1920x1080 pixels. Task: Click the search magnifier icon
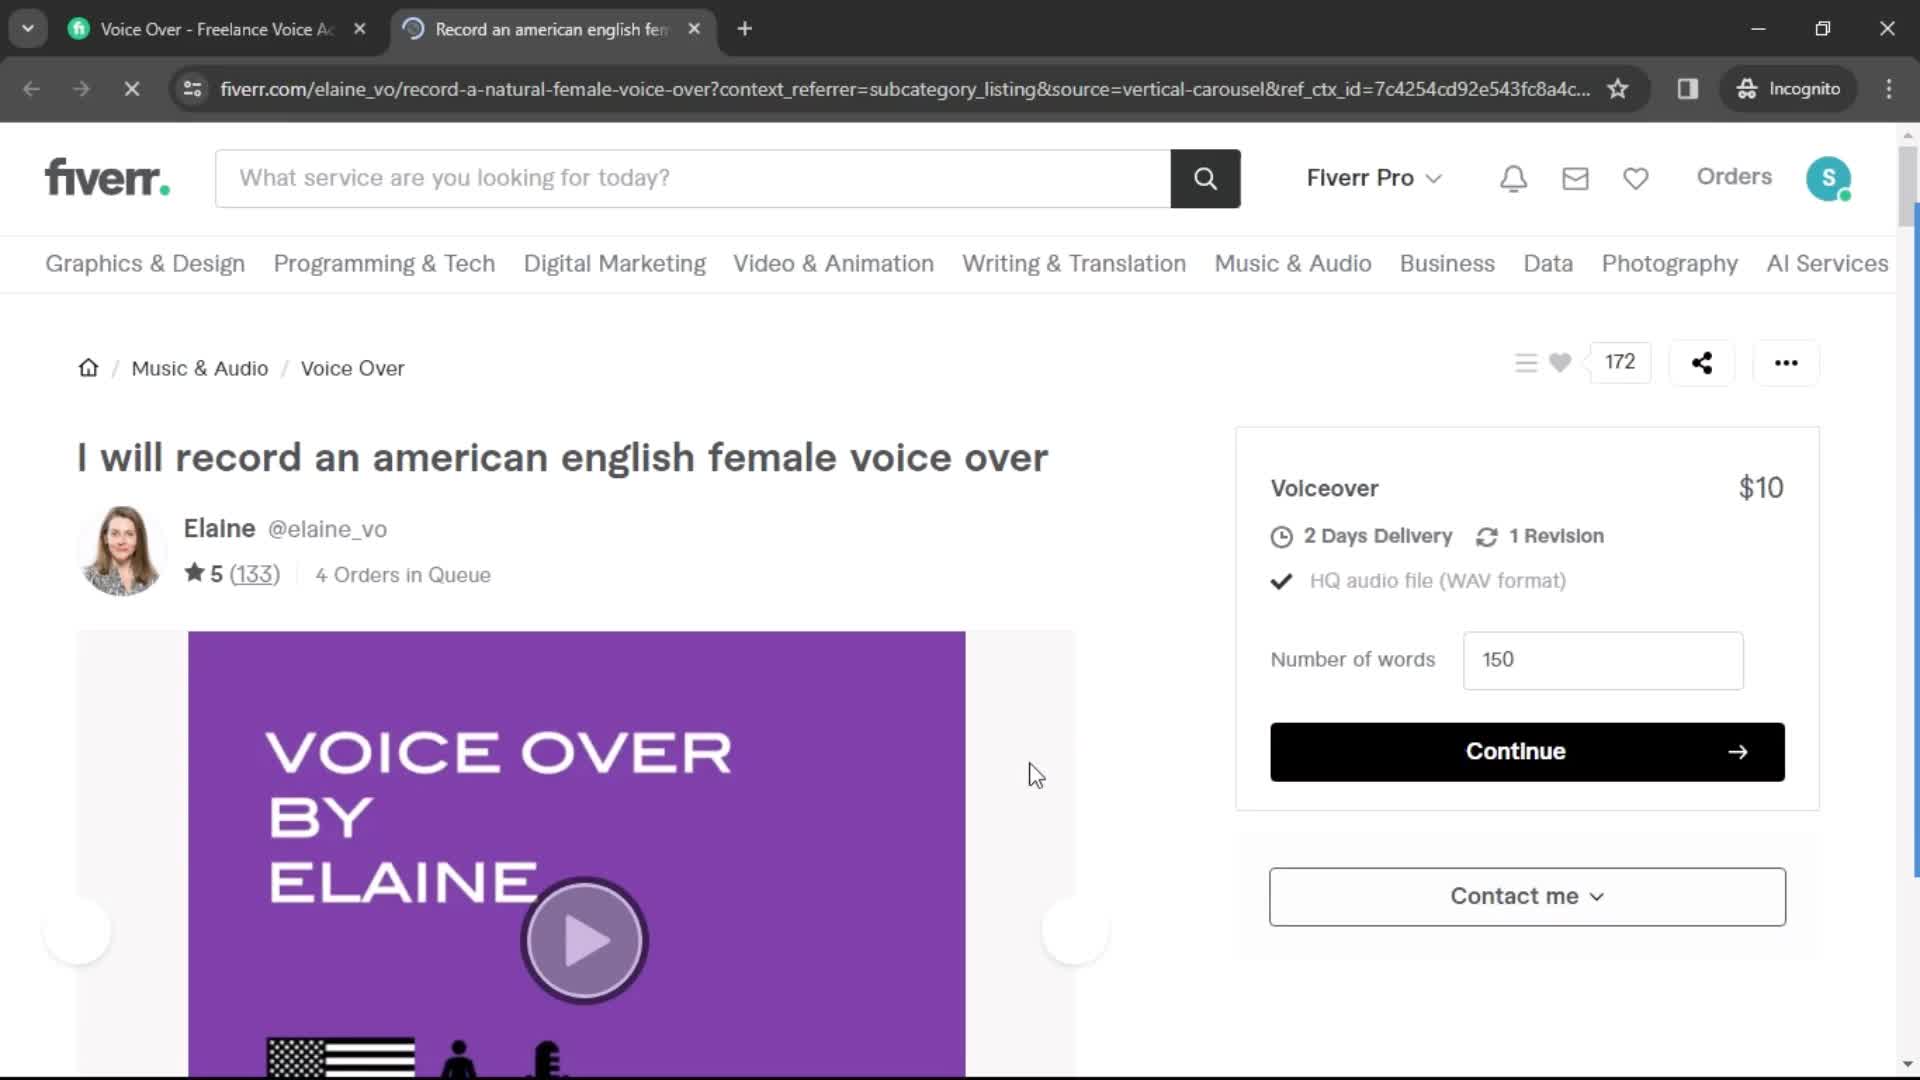(1204, 177)
